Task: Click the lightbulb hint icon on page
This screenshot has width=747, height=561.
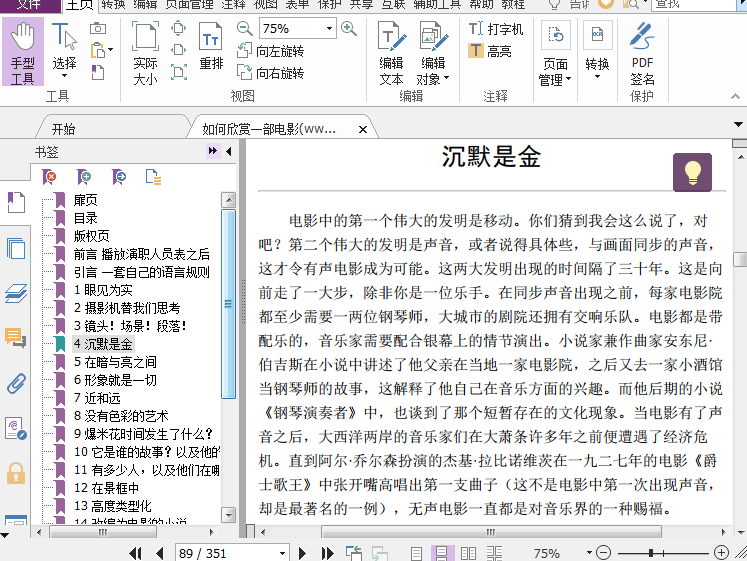Action: pos(692,172)
